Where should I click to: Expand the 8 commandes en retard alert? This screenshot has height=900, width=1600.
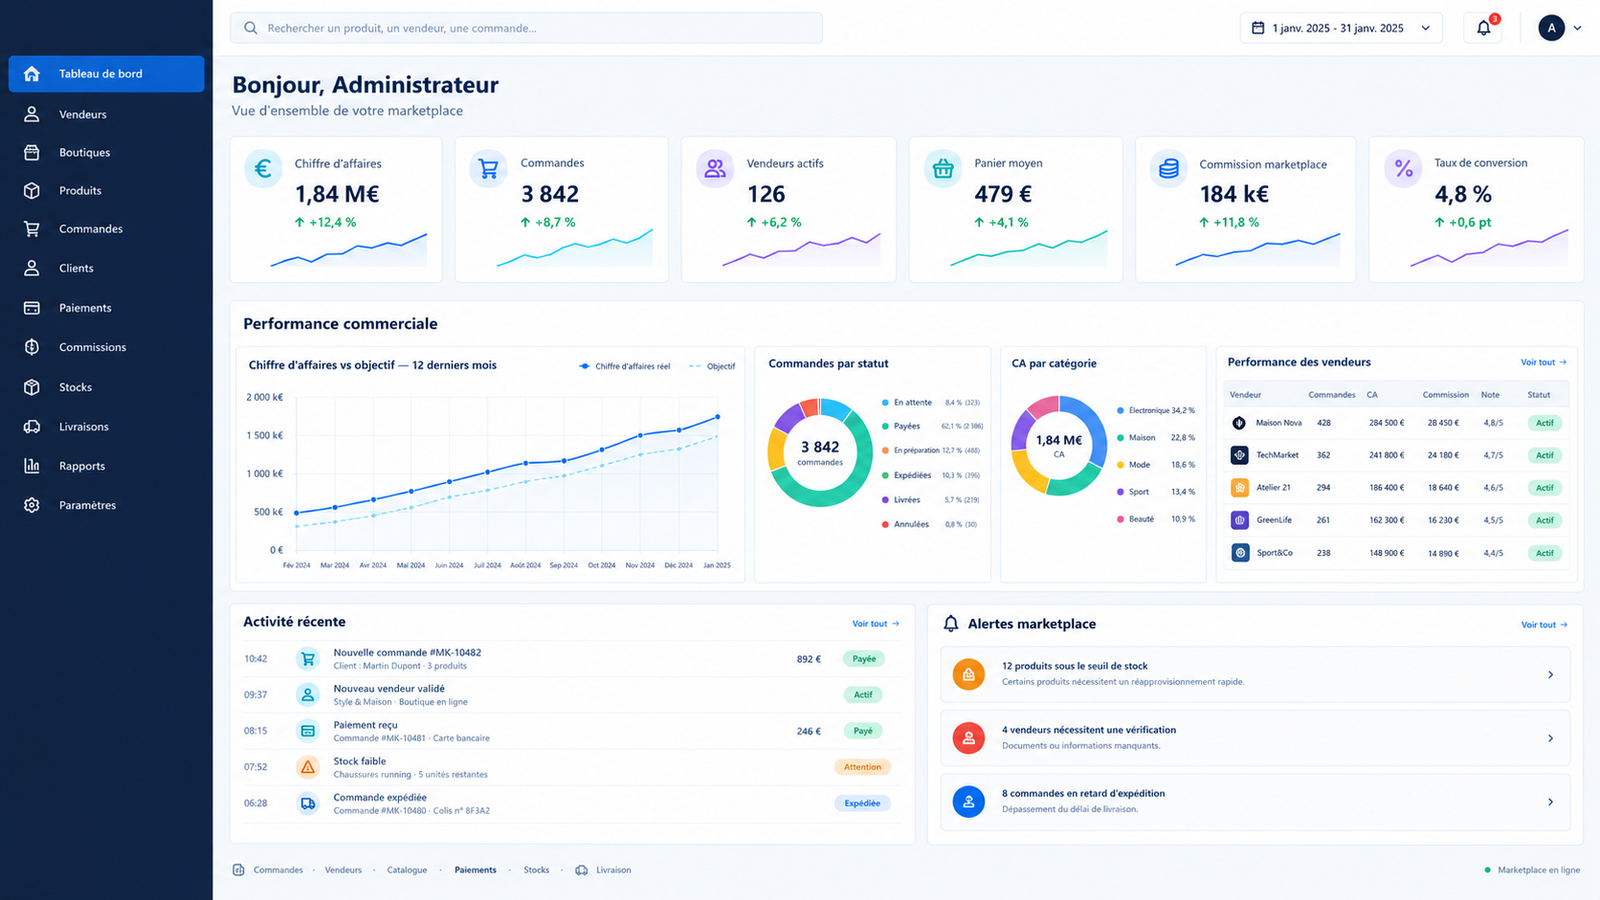pyautogui.click(x=1550, y=802)
